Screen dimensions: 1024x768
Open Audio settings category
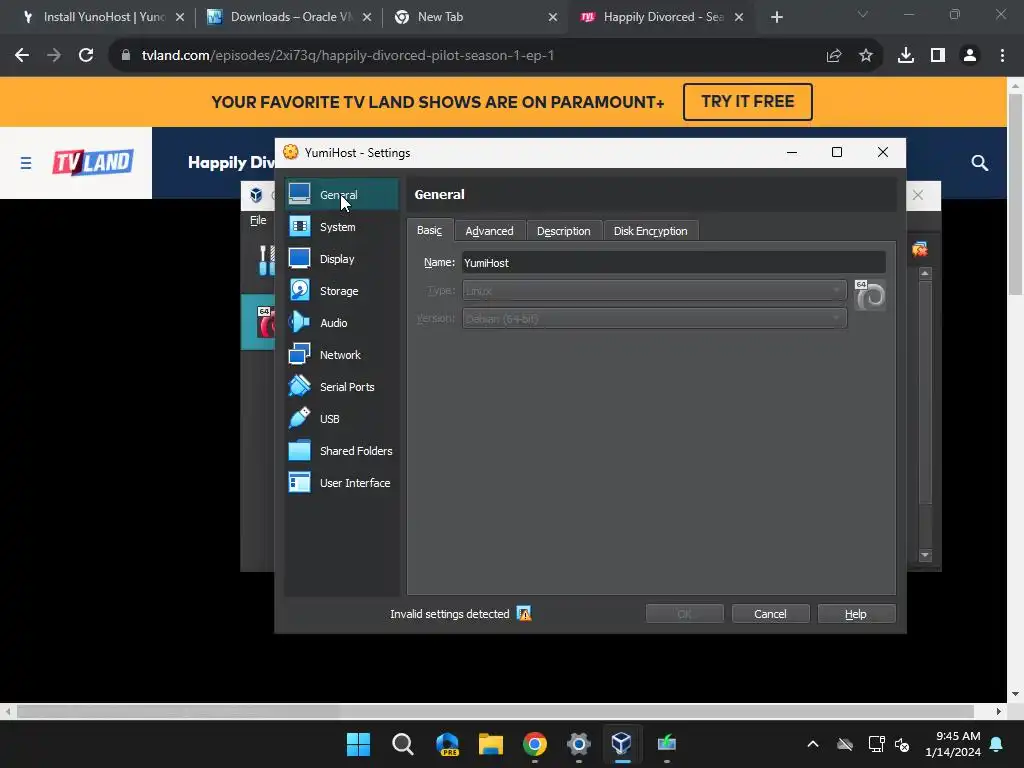[x=342, y=323]
